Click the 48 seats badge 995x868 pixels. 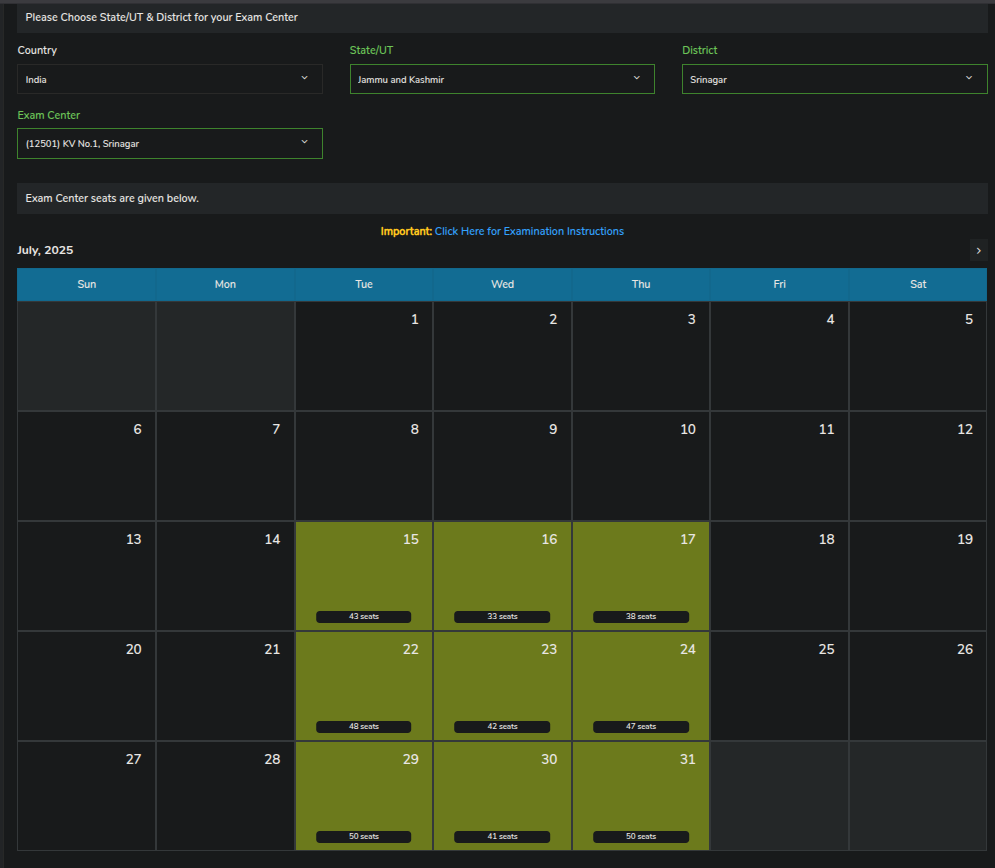tap(364, 727)
